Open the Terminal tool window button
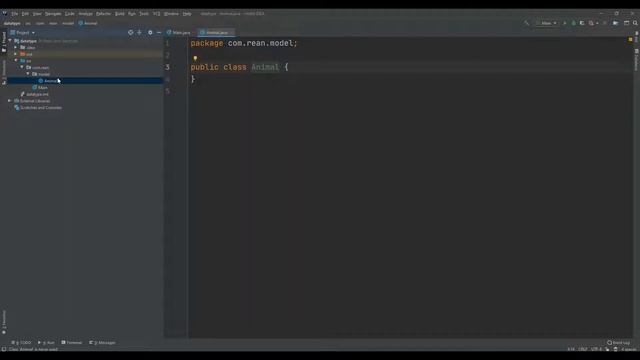 tap(72, 342)
